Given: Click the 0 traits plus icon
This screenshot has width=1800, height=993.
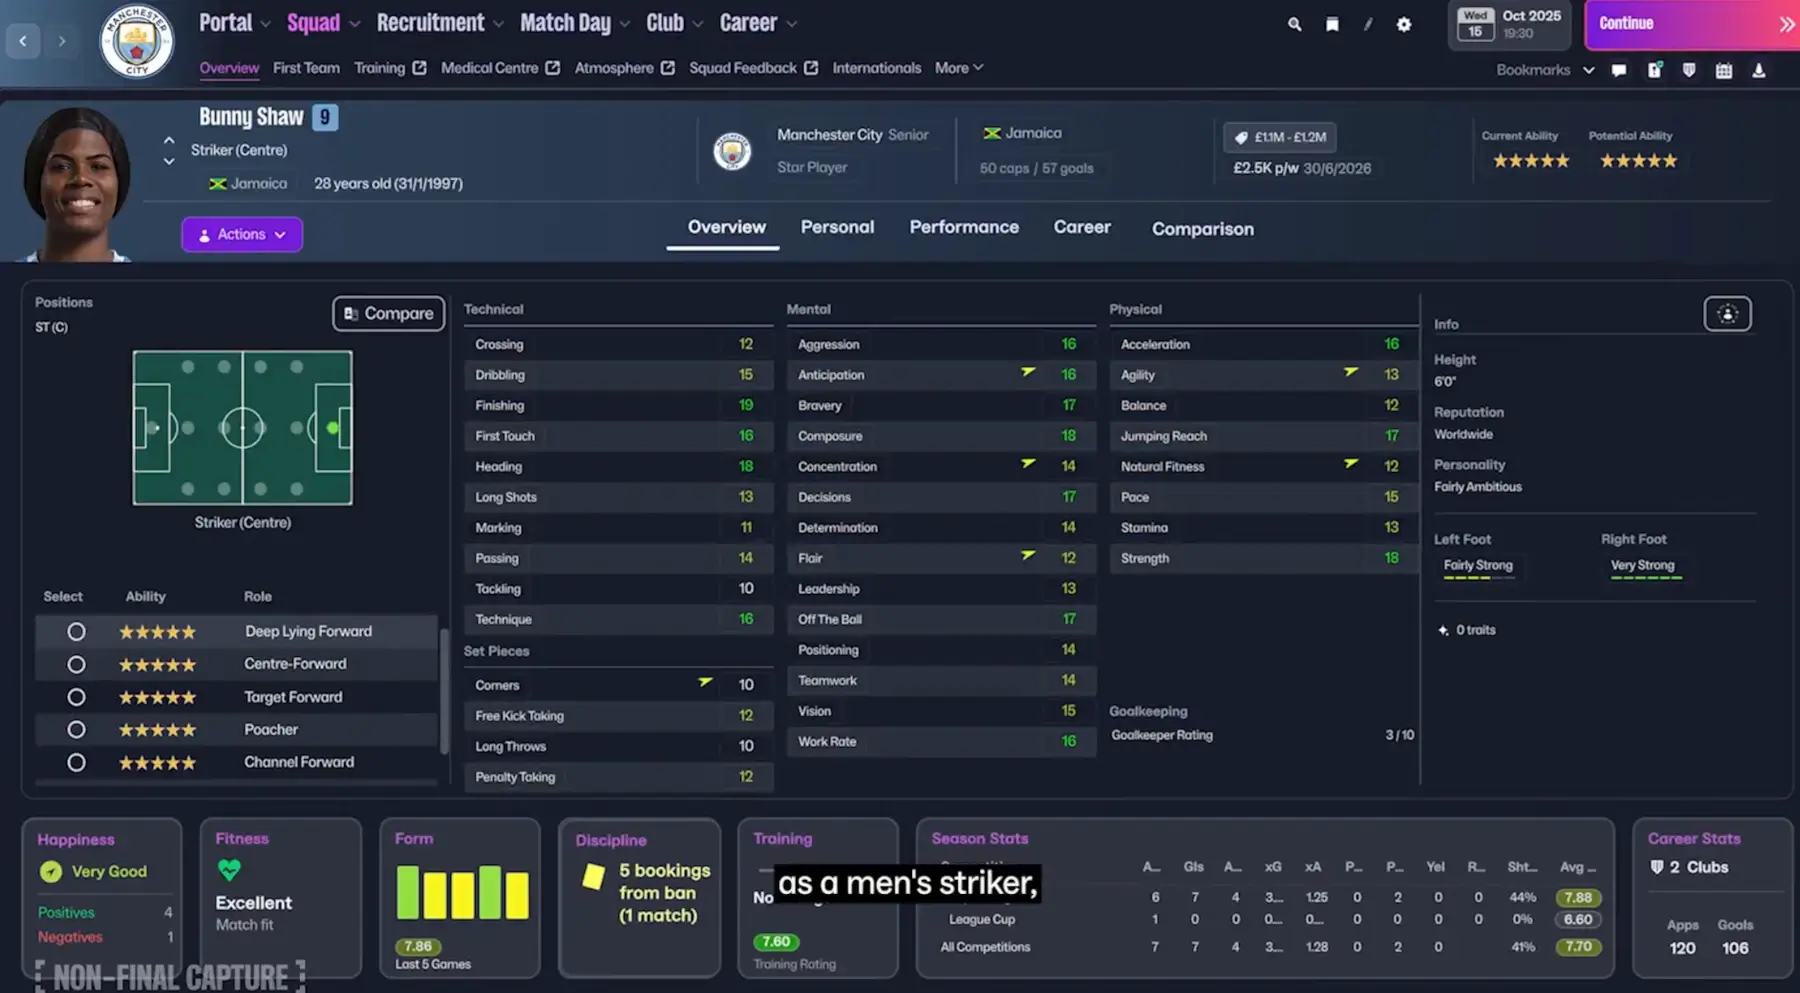Looking at the screenshot, I should coord(1443,630).
